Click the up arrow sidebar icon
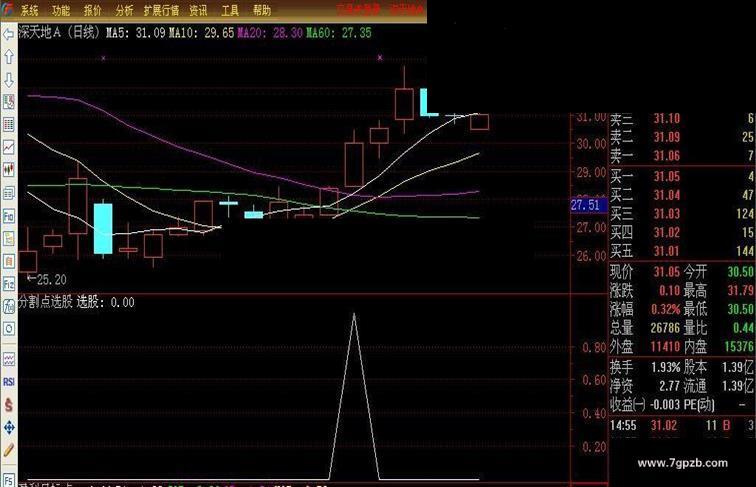The image size is (756, 487). pyautogui.click(x=9, y=57)
